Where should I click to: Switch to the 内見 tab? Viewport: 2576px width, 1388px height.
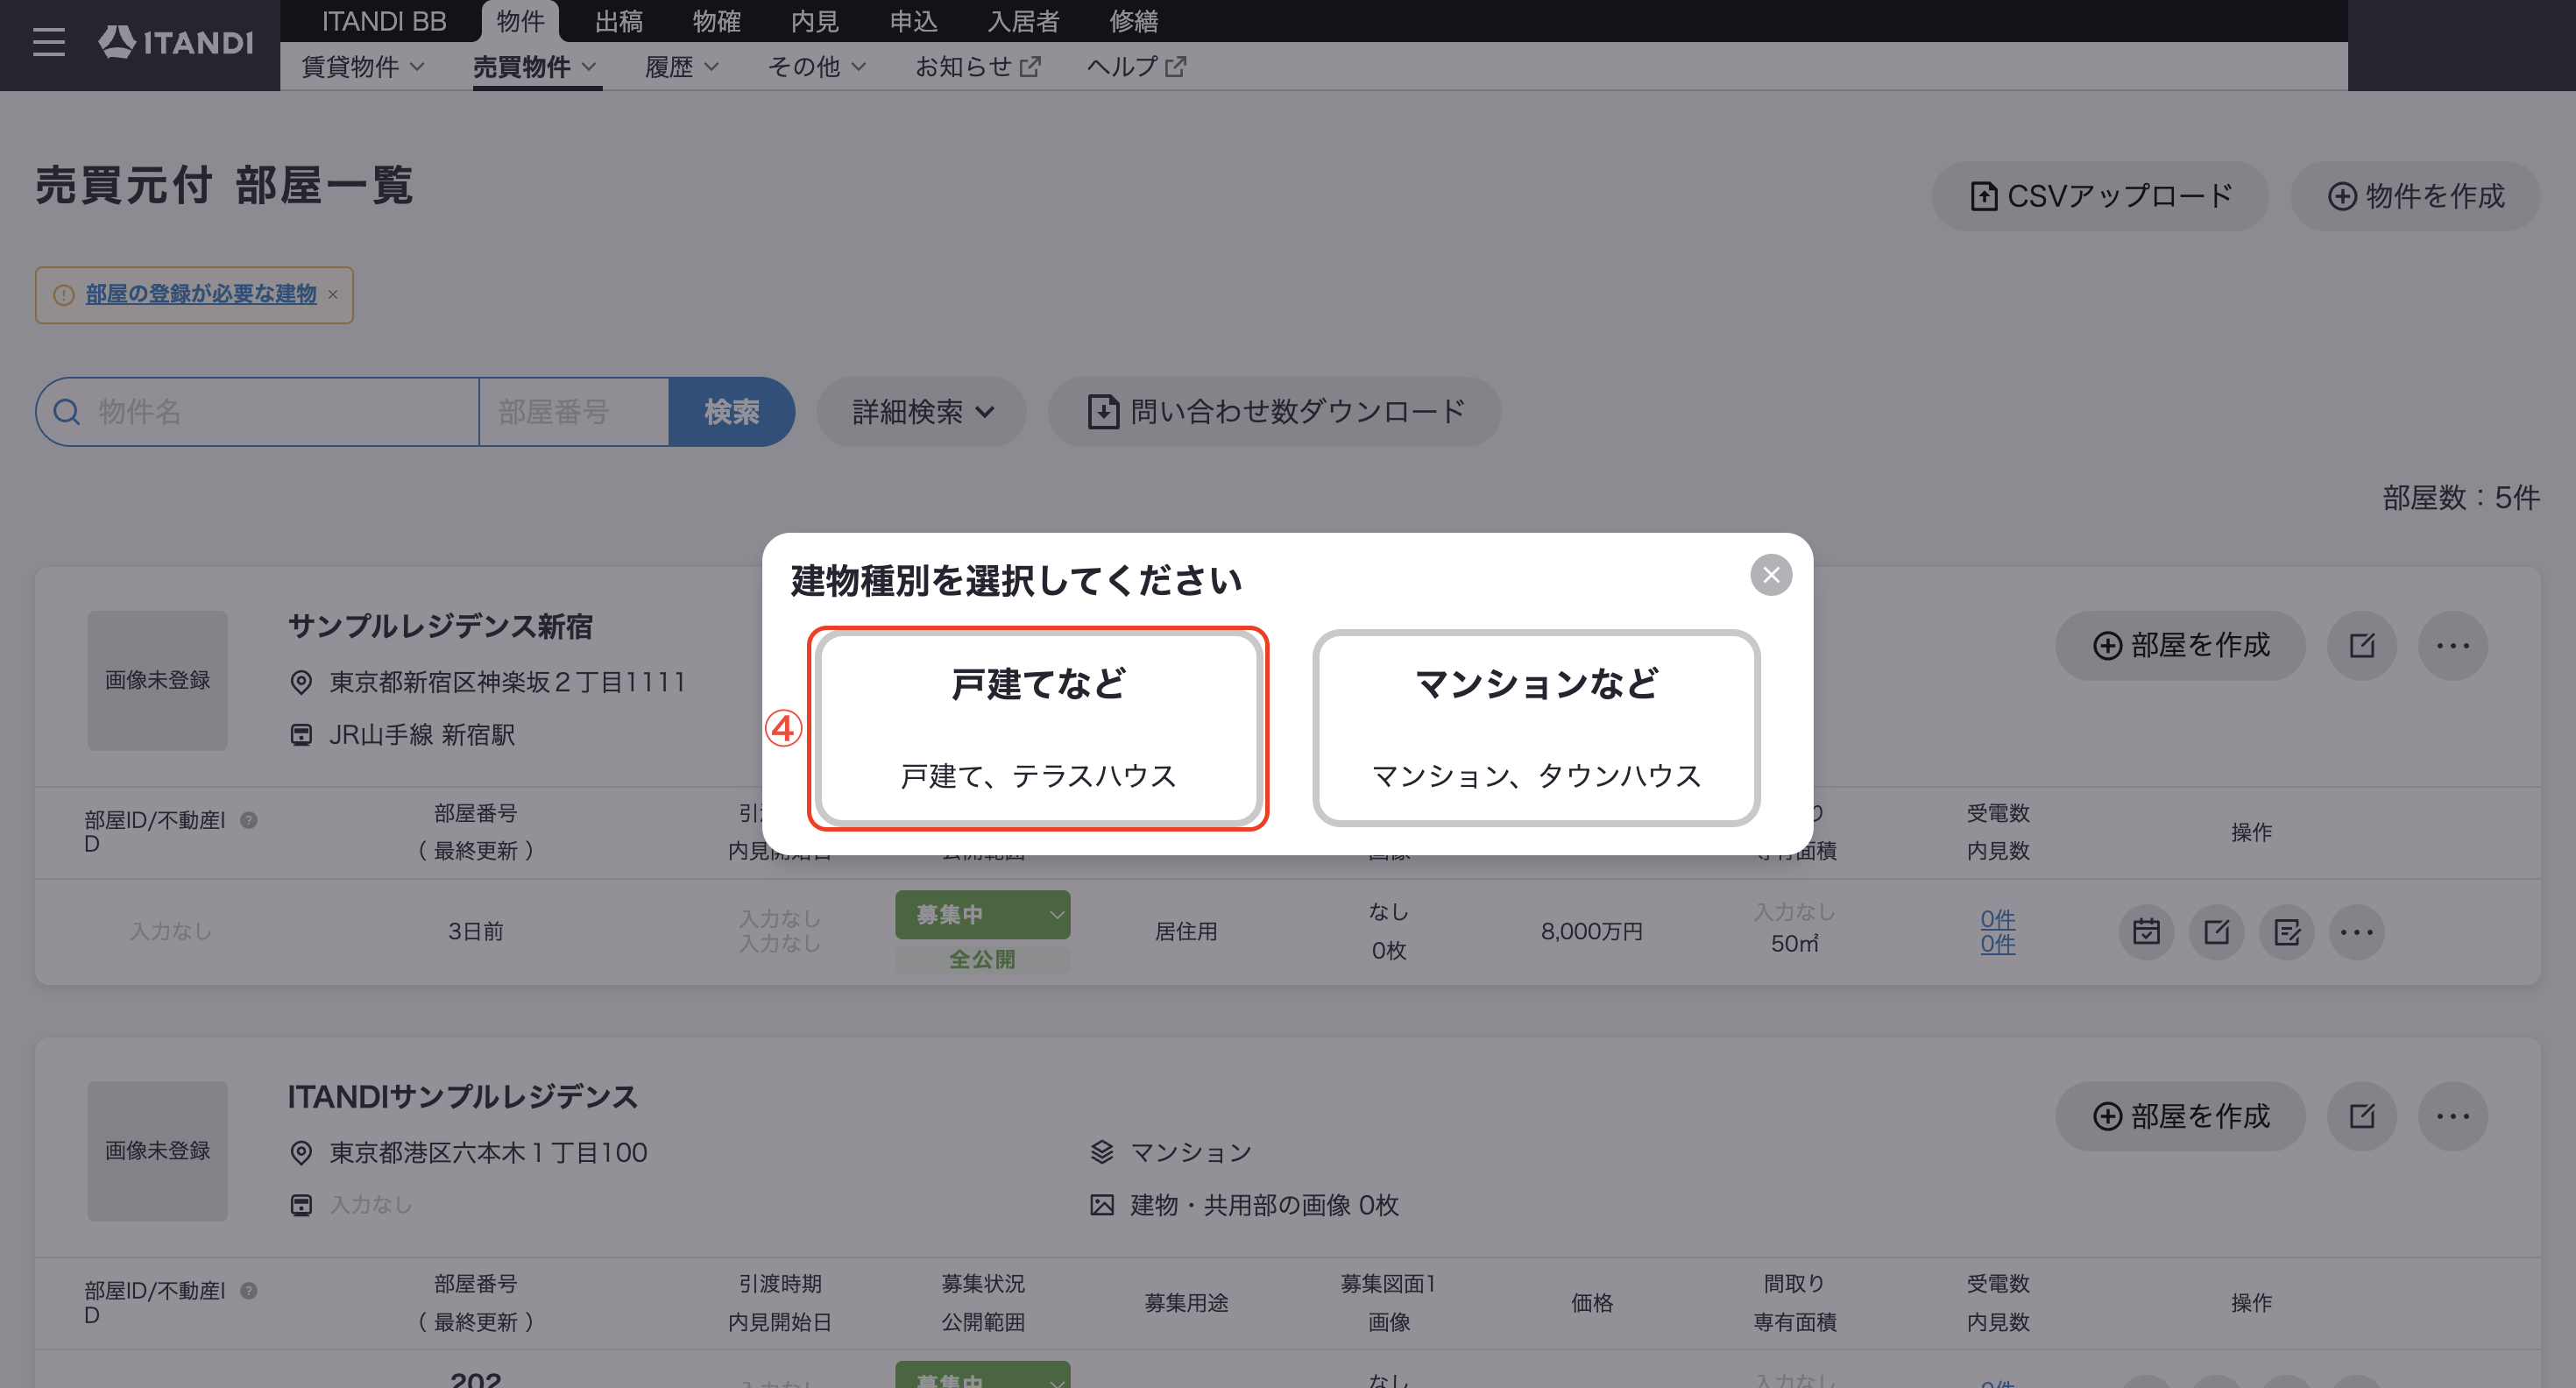[814, 21]
